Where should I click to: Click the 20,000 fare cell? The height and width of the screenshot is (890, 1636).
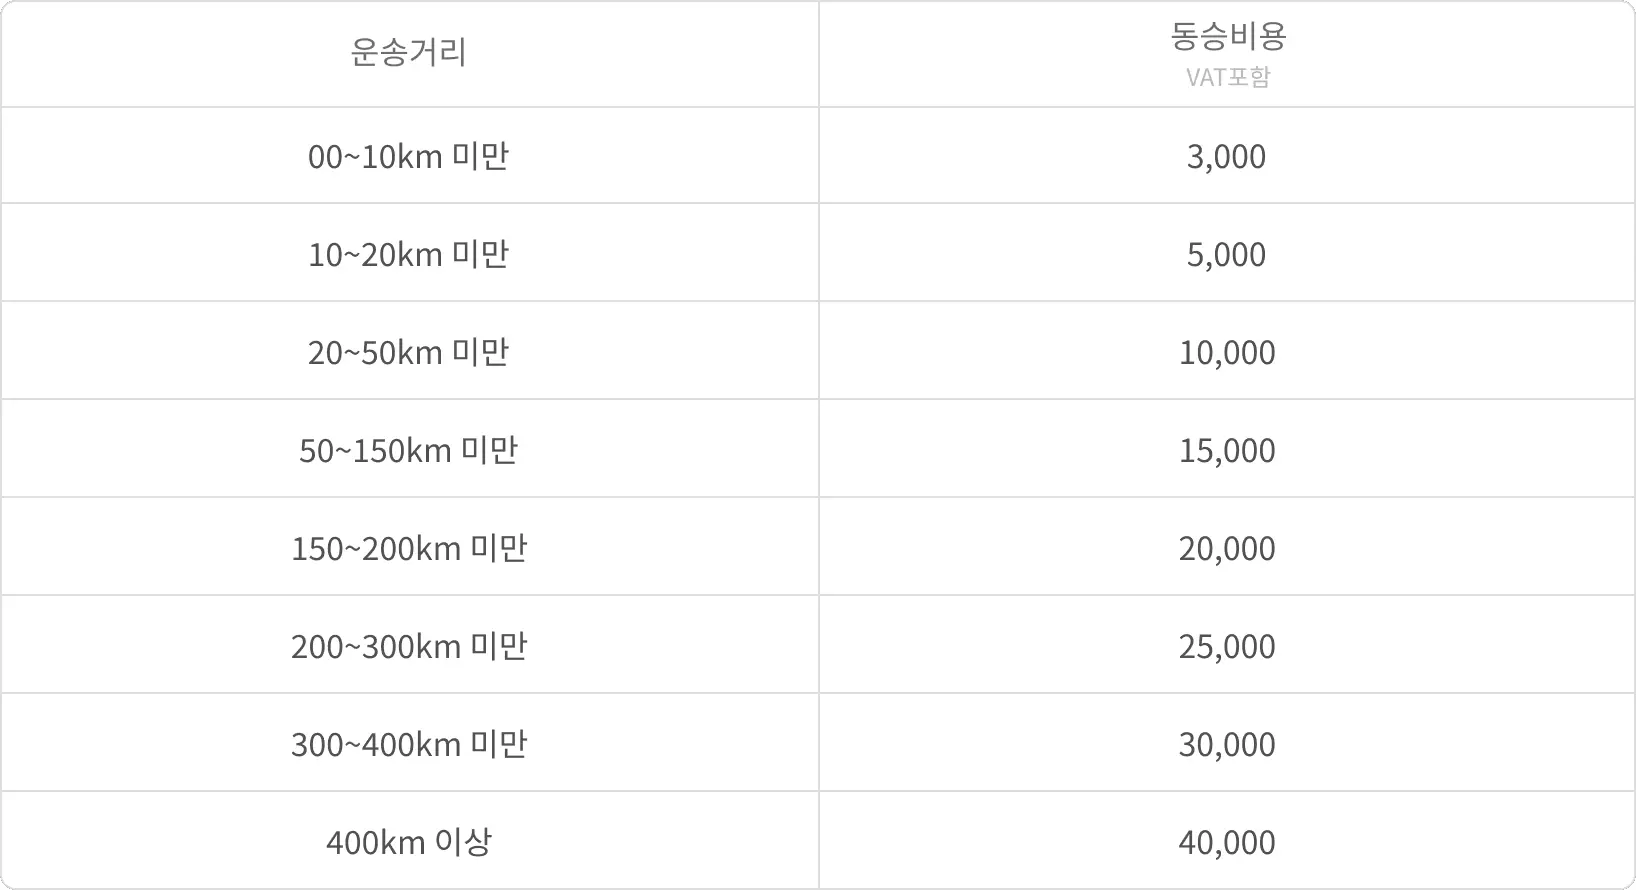tap(1227, 548)
